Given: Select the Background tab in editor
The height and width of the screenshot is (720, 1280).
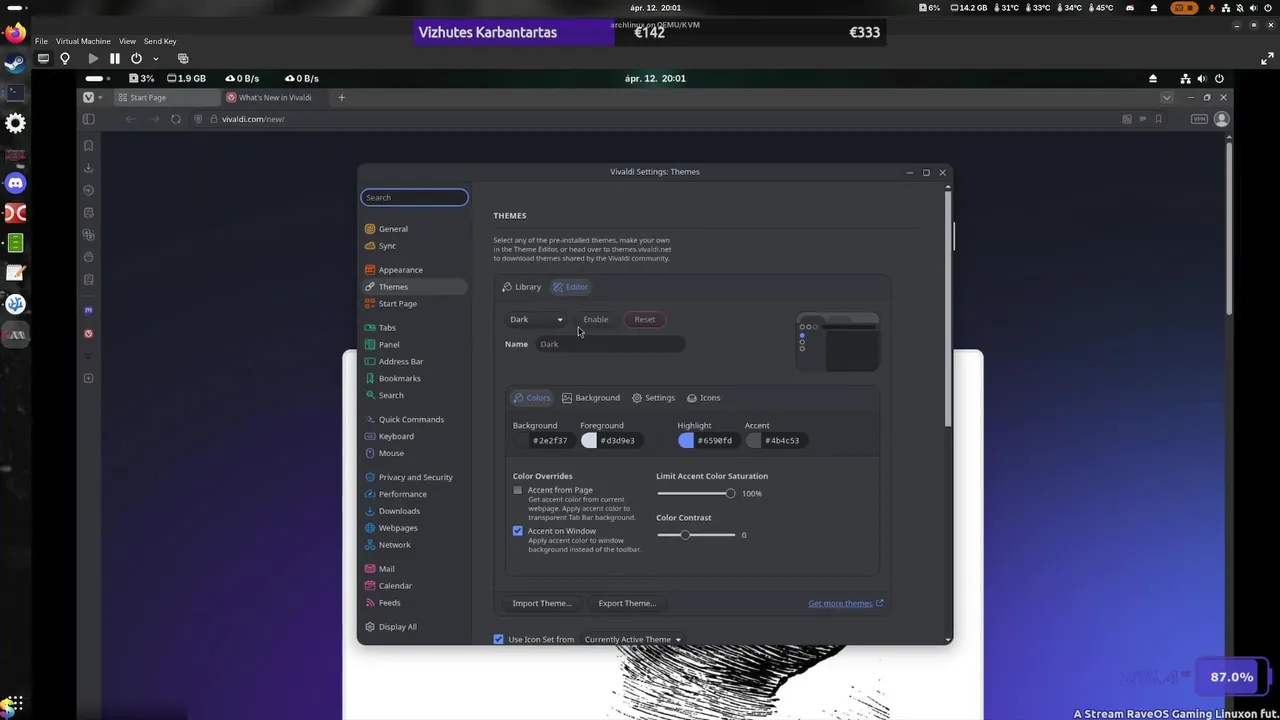Looking at the screenshot, I should [591, 398].
